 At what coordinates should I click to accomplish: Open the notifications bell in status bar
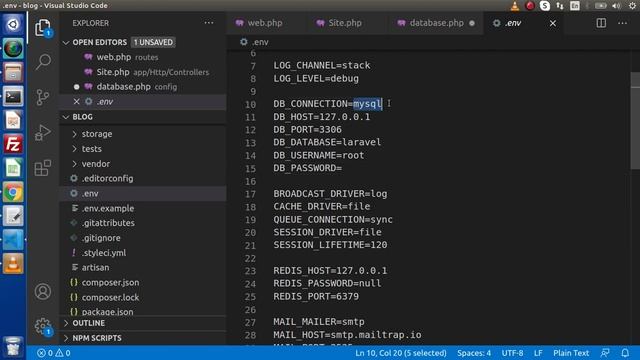coord(625,353)
